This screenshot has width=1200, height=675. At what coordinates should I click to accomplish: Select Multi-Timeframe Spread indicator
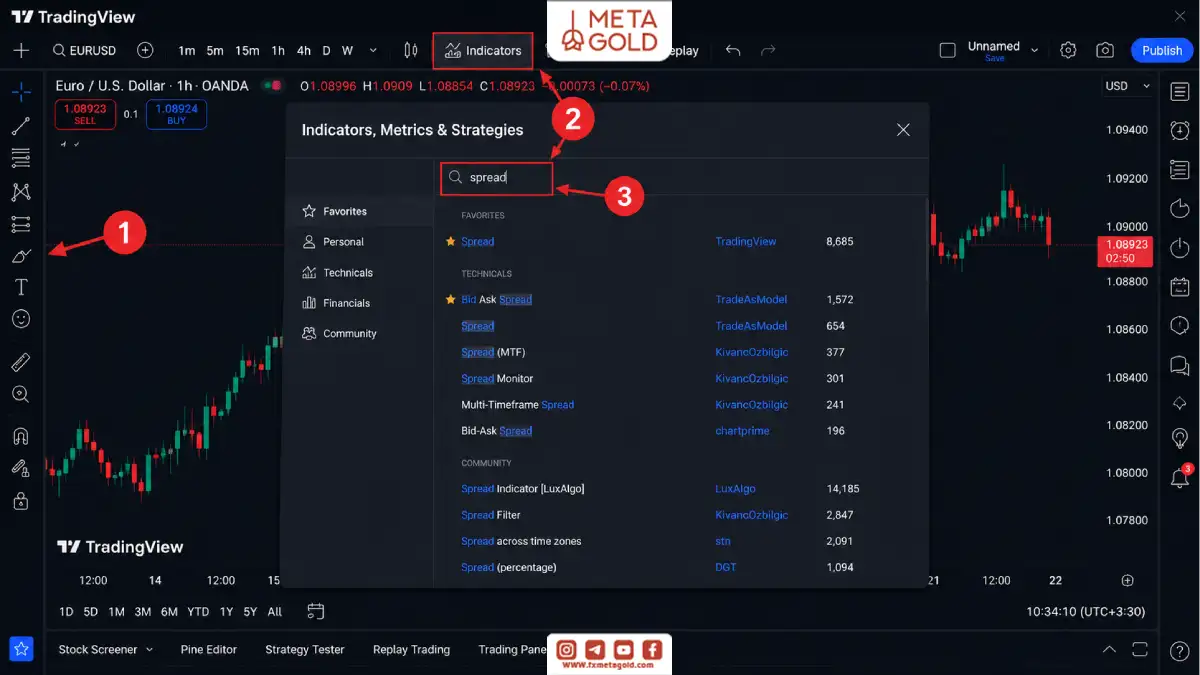518,405
